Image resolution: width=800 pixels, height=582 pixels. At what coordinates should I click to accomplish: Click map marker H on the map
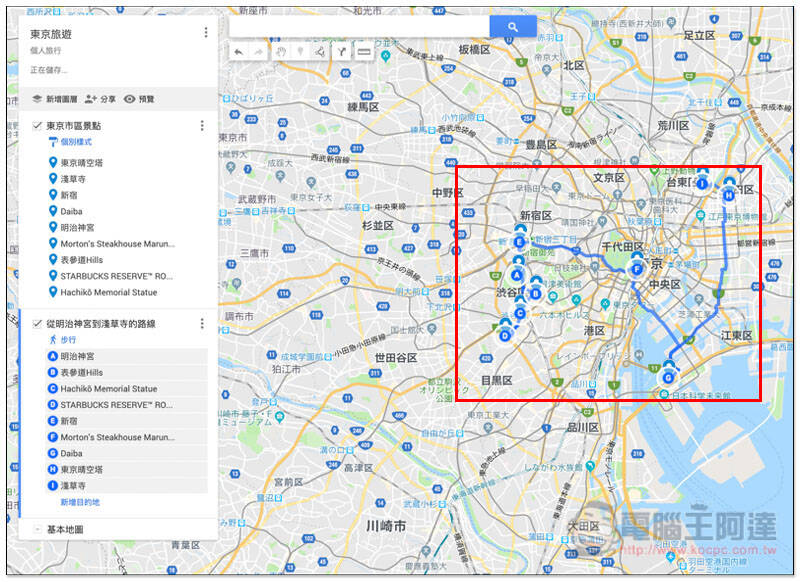point(729,195)
